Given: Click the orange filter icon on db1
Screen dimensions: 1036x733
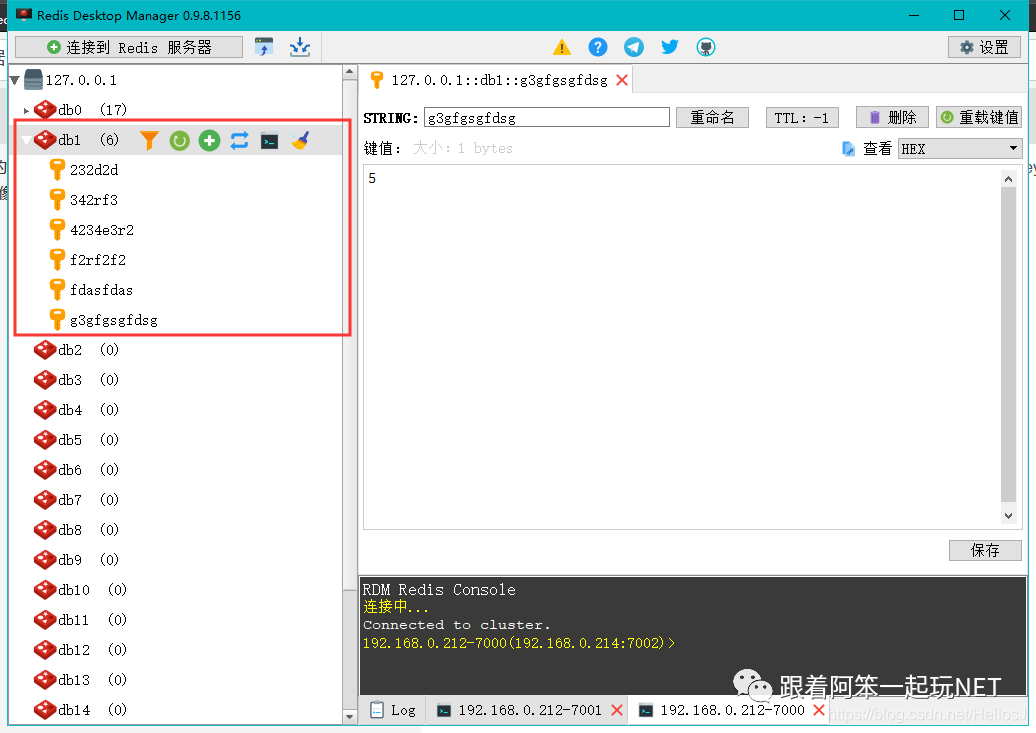Looking at the screenshot, I should (149, 140).
